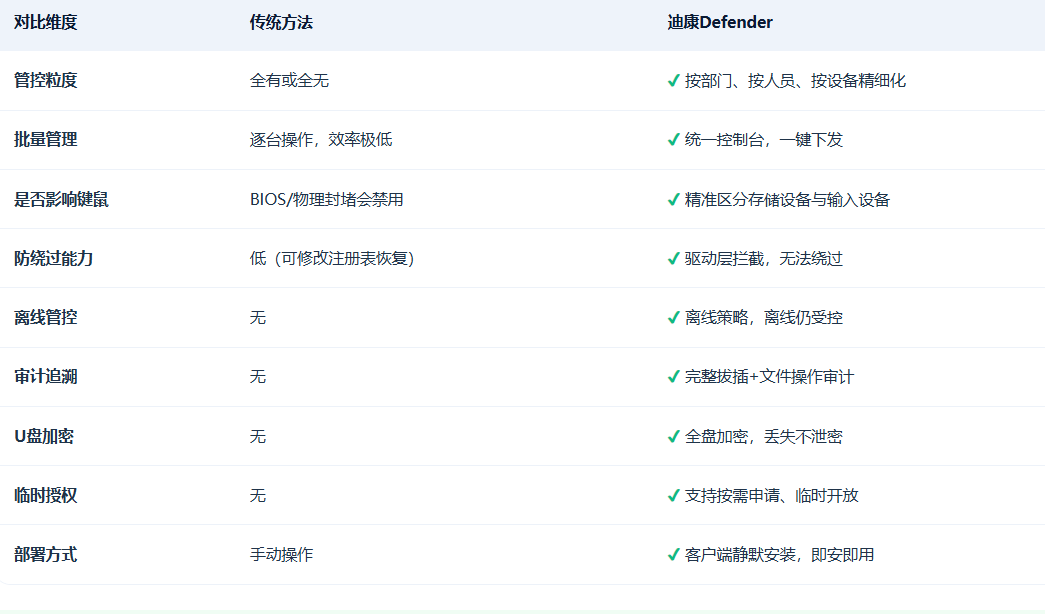This screenshot has height=614, width=1045.
Task: Select the 传统方法 column header
Action: pyautogui.click(x=281, y=23)
